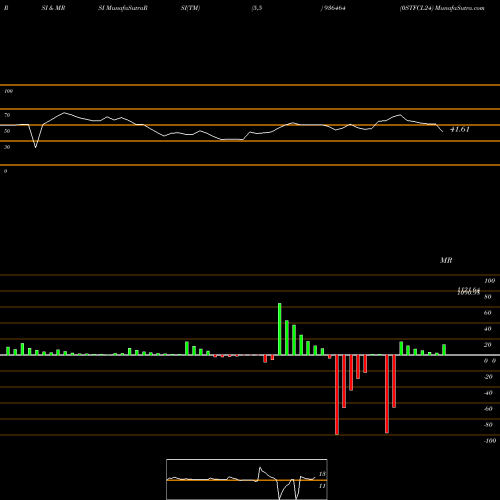Open the mini overview chart thumbnail
Image resolution: width=500 pixels, height=500 pixels.
pyautogui.click(x=247, y=479)
